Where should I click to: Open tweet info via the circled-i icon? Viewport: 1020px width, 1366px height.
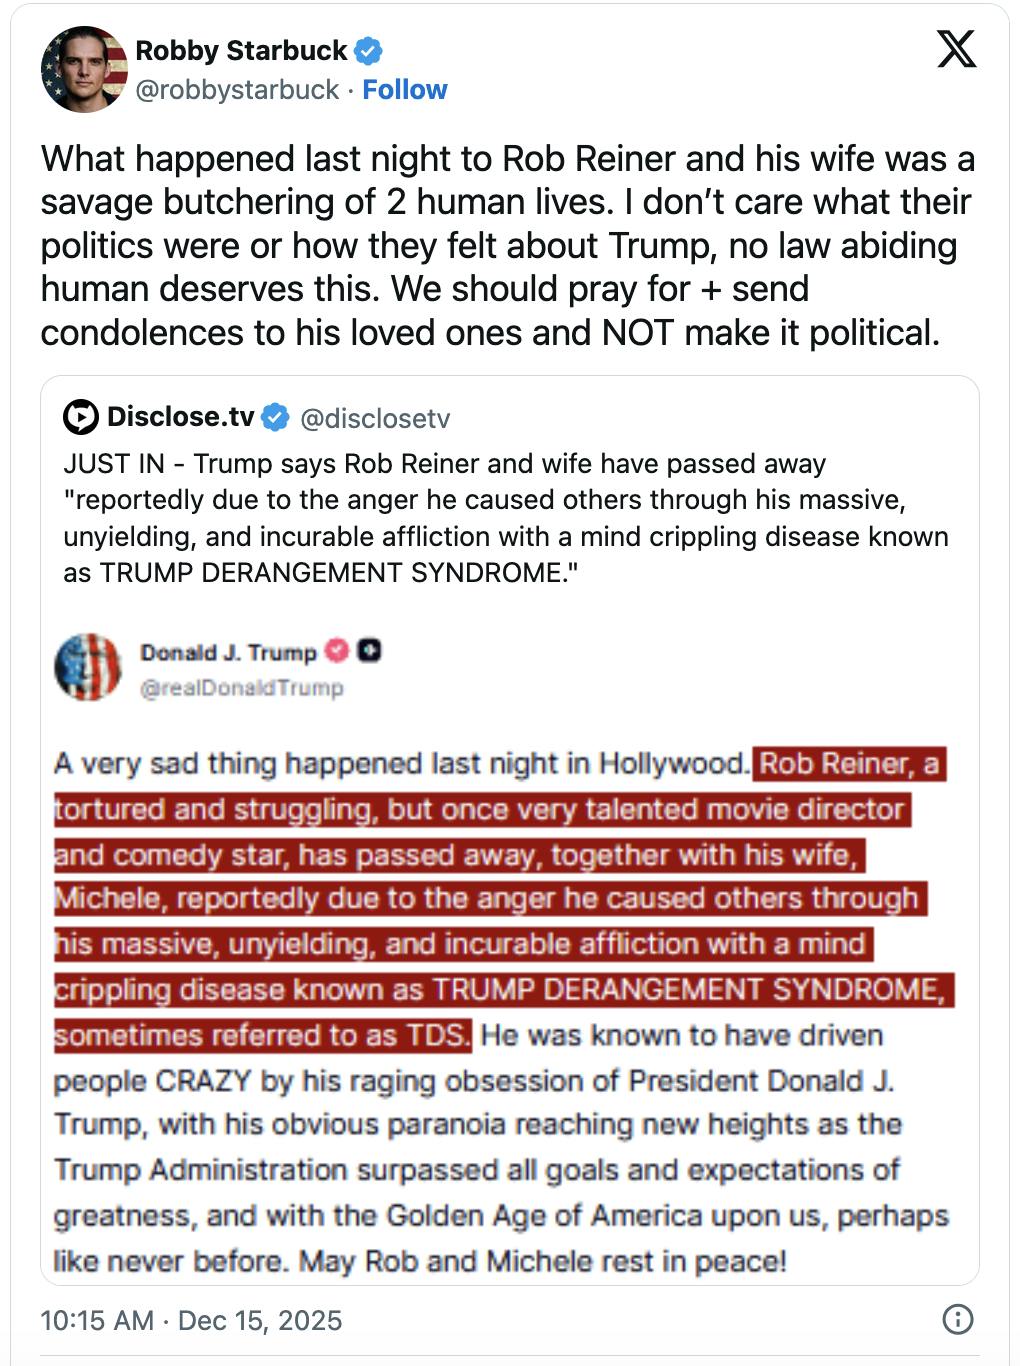(957, 1320)
